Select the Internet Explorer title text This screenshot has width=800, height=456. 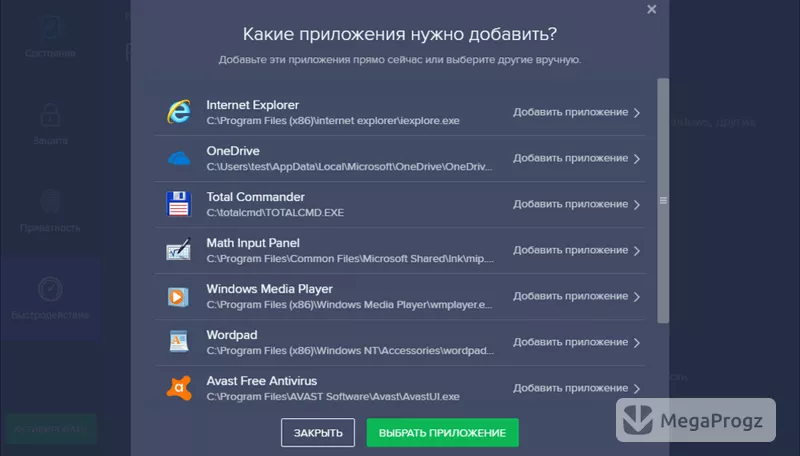[253, 105]
